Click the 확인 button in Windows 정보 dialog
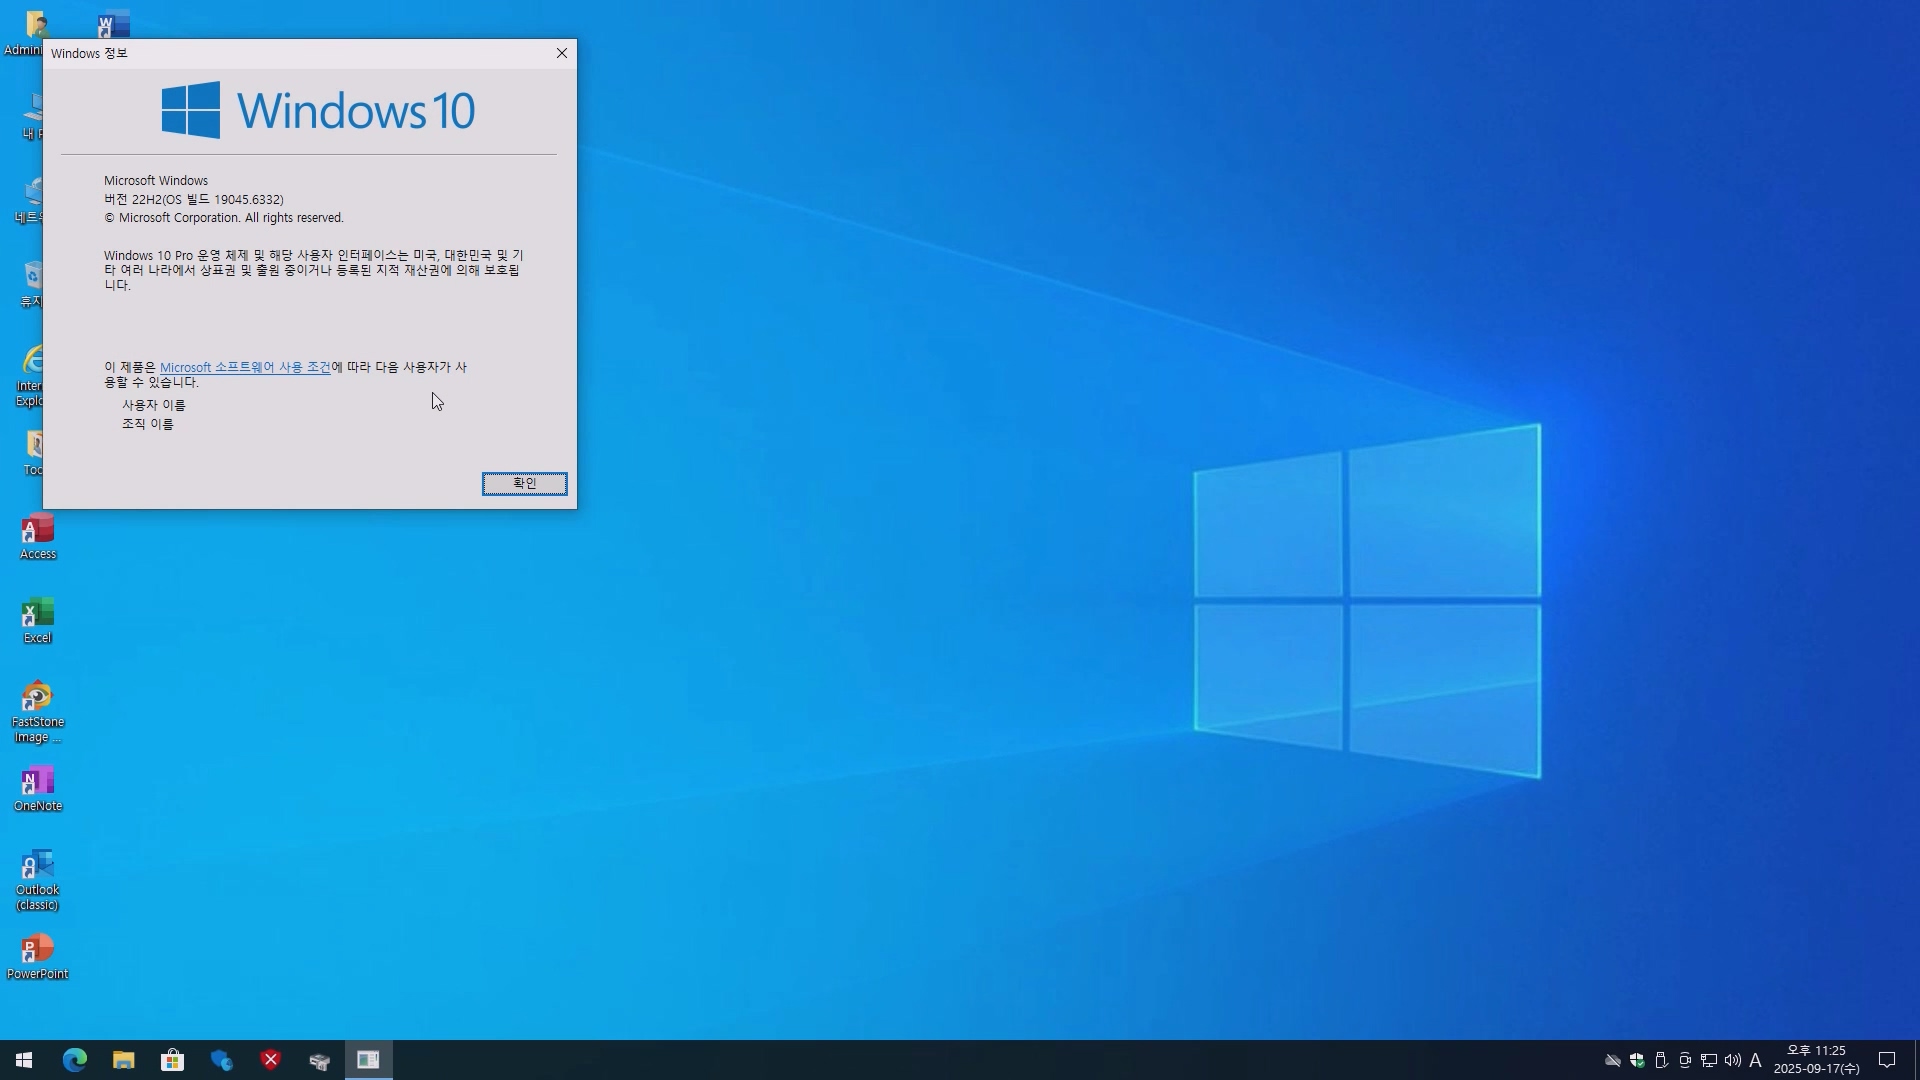The width and height of the screenshot is (1920, 1080). coord(524,484)
